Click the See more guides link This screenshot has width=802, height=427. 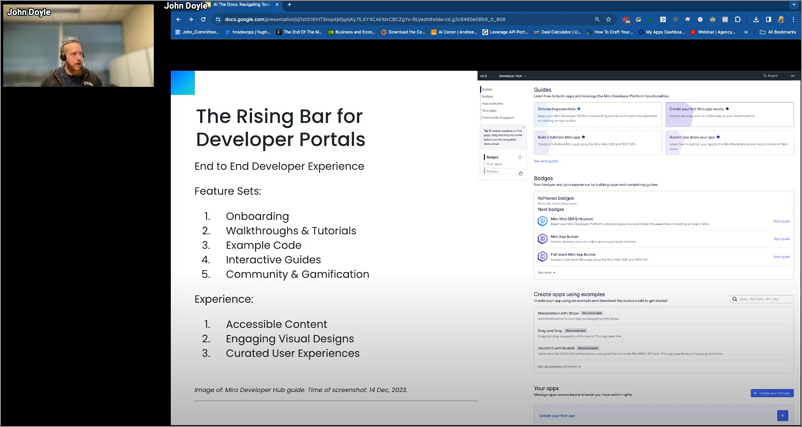[x=546, y=161]
